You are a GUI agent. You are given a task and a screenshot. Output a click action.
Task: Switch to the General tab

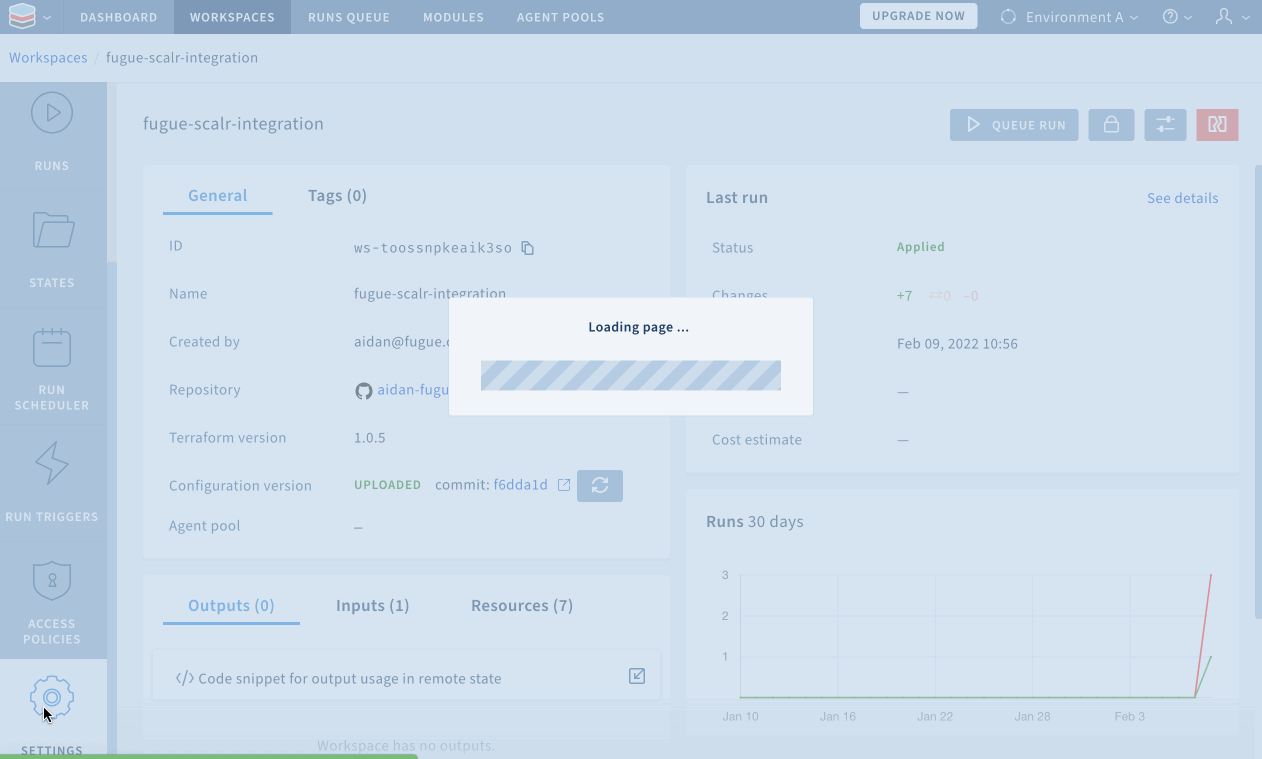coord(217,196)
